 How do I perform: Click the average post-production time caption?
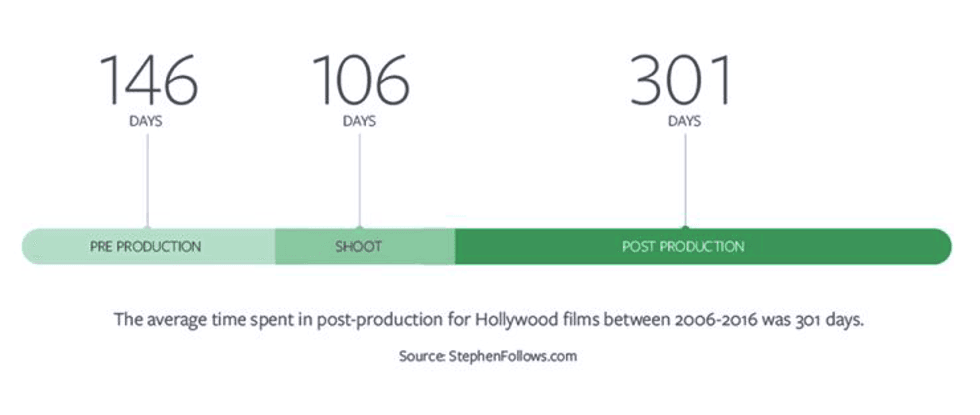tap(489, 319)
